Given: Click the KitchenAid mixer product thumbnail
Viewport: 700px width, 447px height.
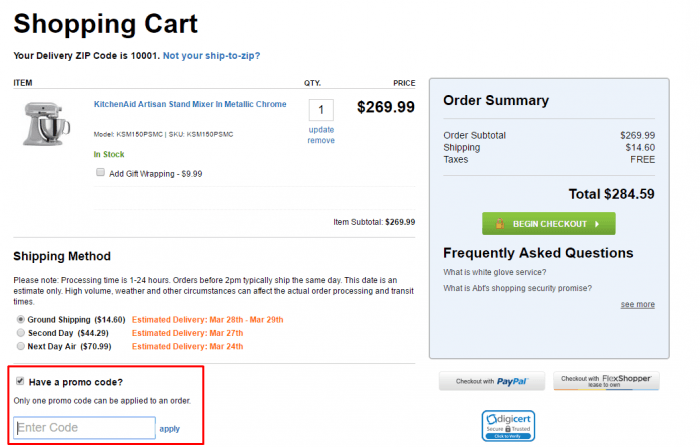Looking at the screenshot, I should point(46,124).
